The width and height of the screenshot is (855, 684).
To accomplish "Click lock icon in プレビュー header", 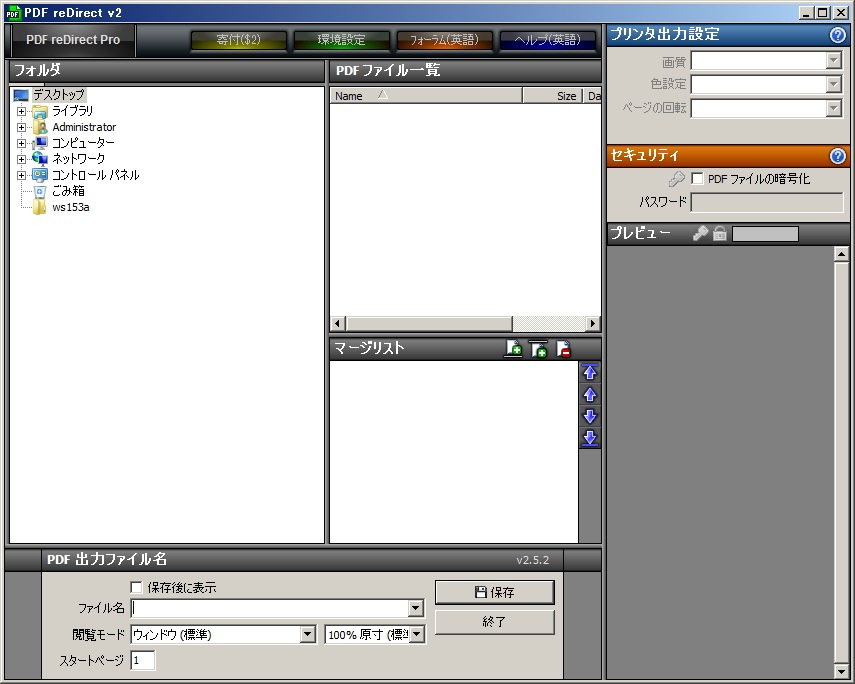I will 720,233.
